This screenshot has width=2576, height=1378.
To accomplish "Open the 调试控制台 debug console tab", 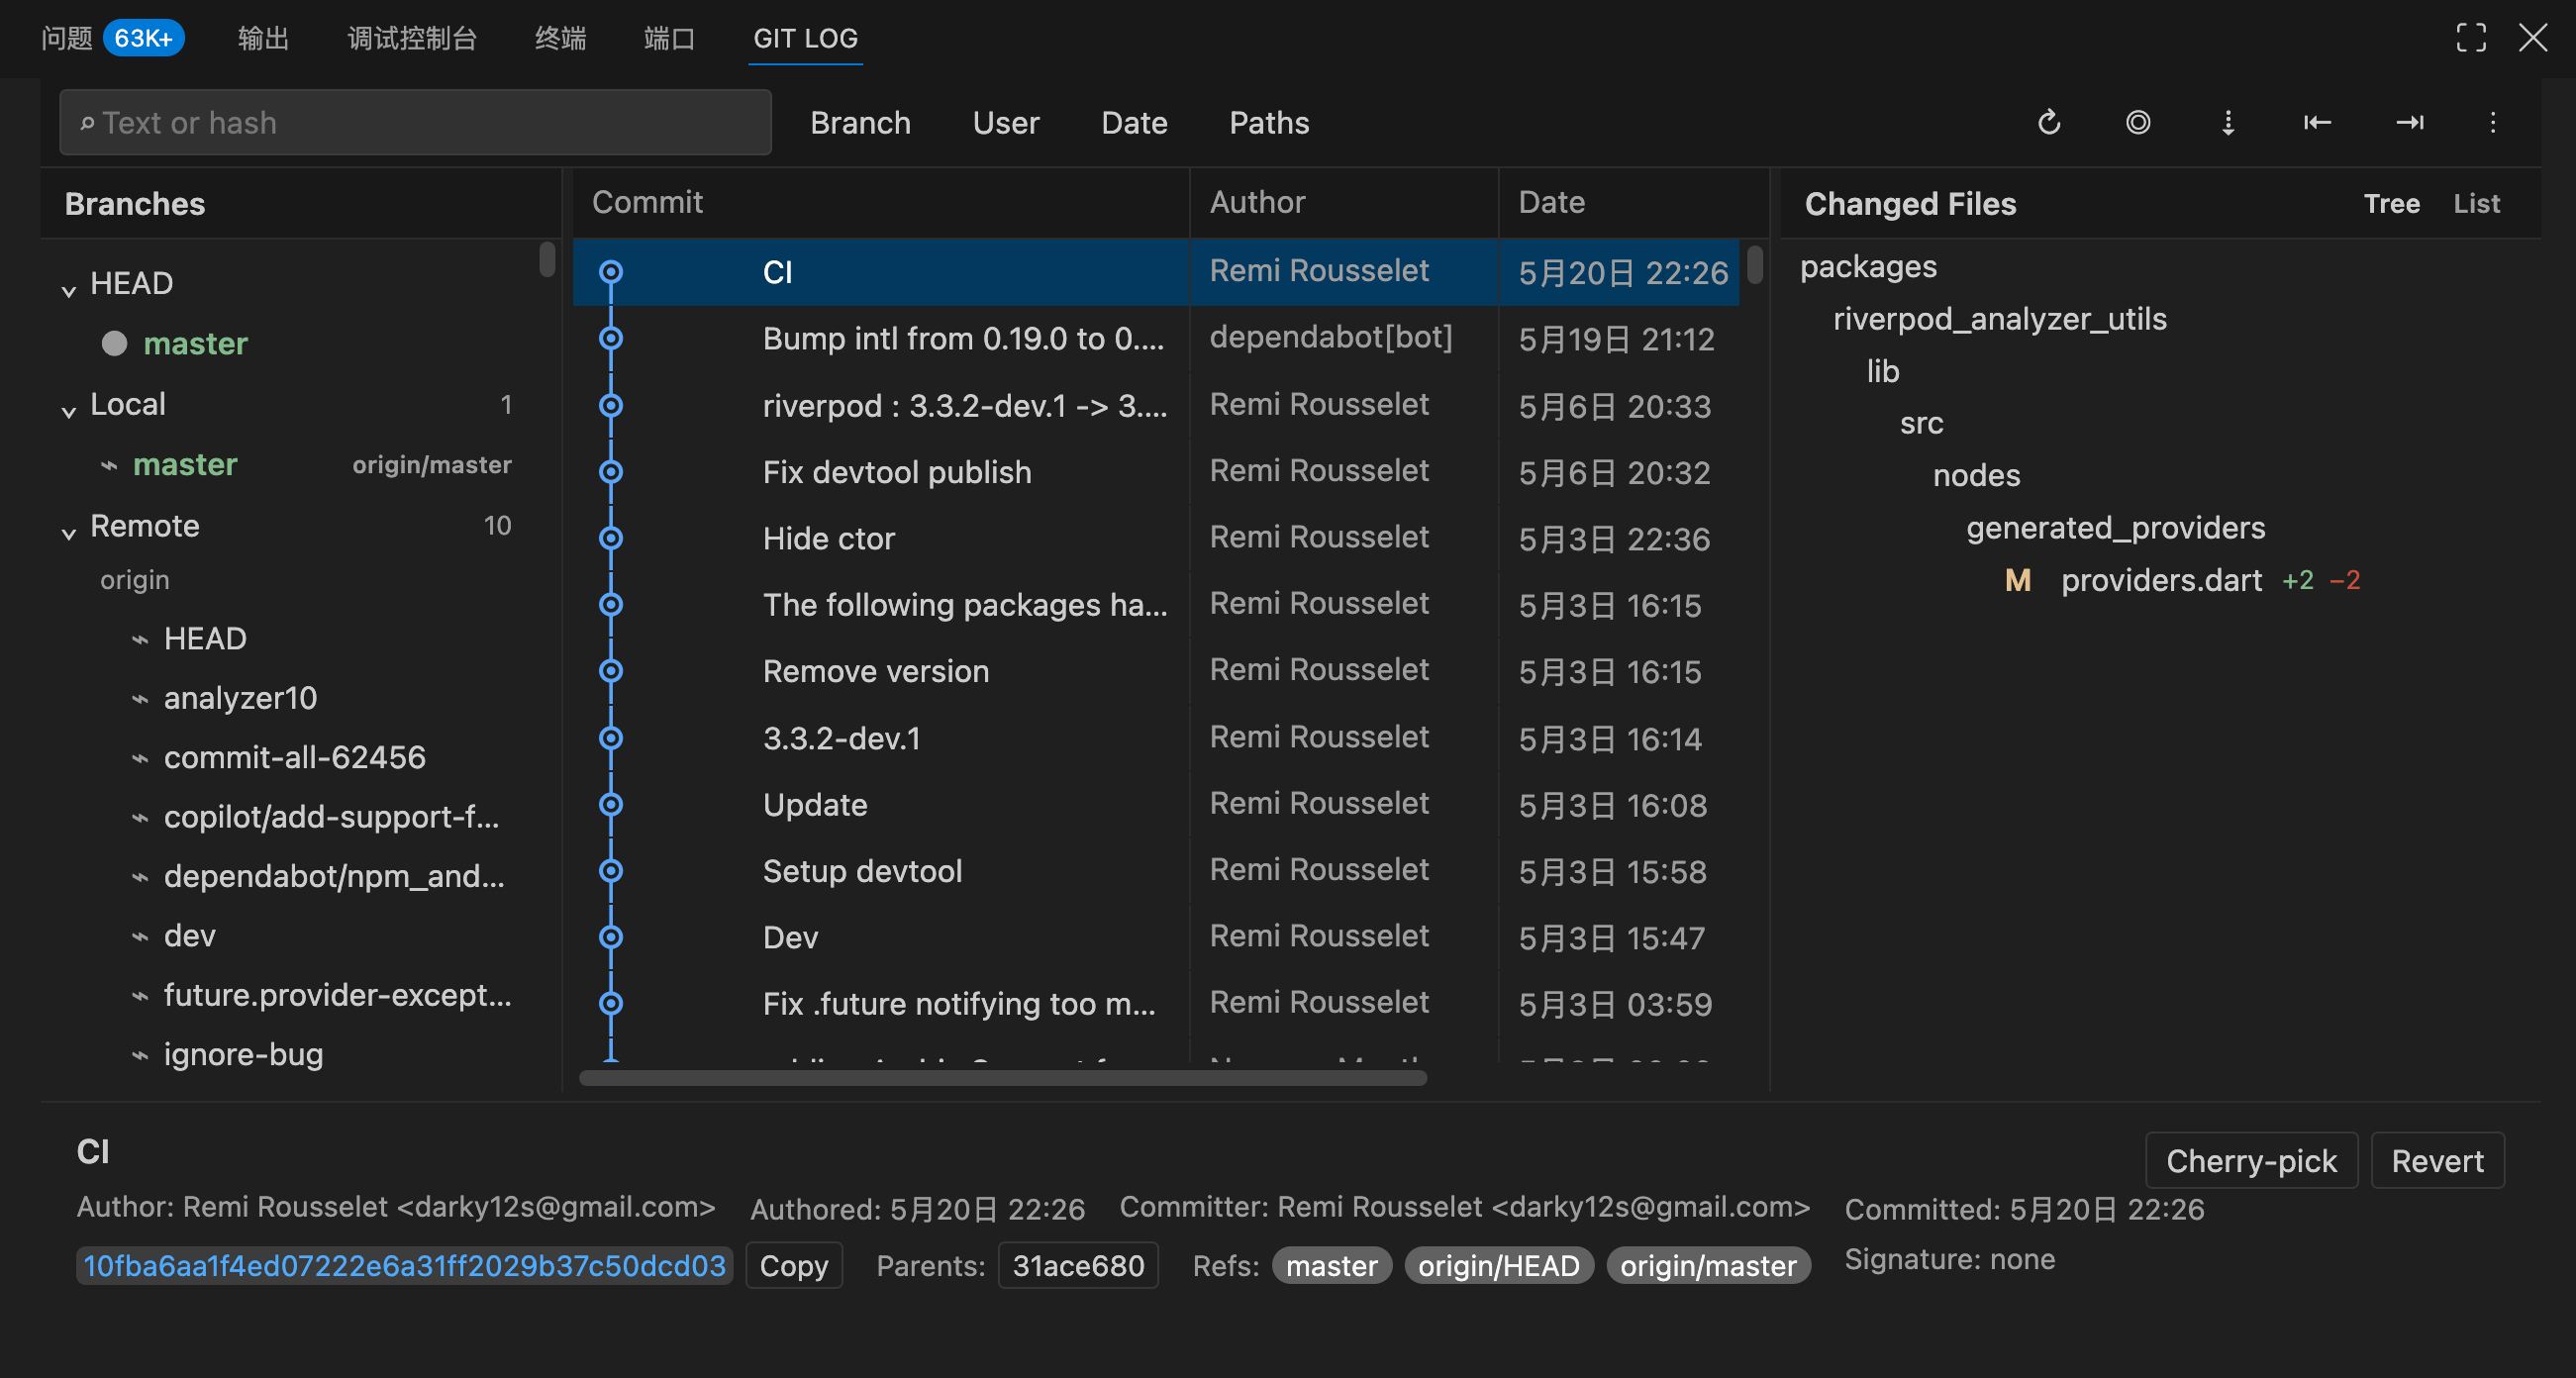I will coord(412,38).
